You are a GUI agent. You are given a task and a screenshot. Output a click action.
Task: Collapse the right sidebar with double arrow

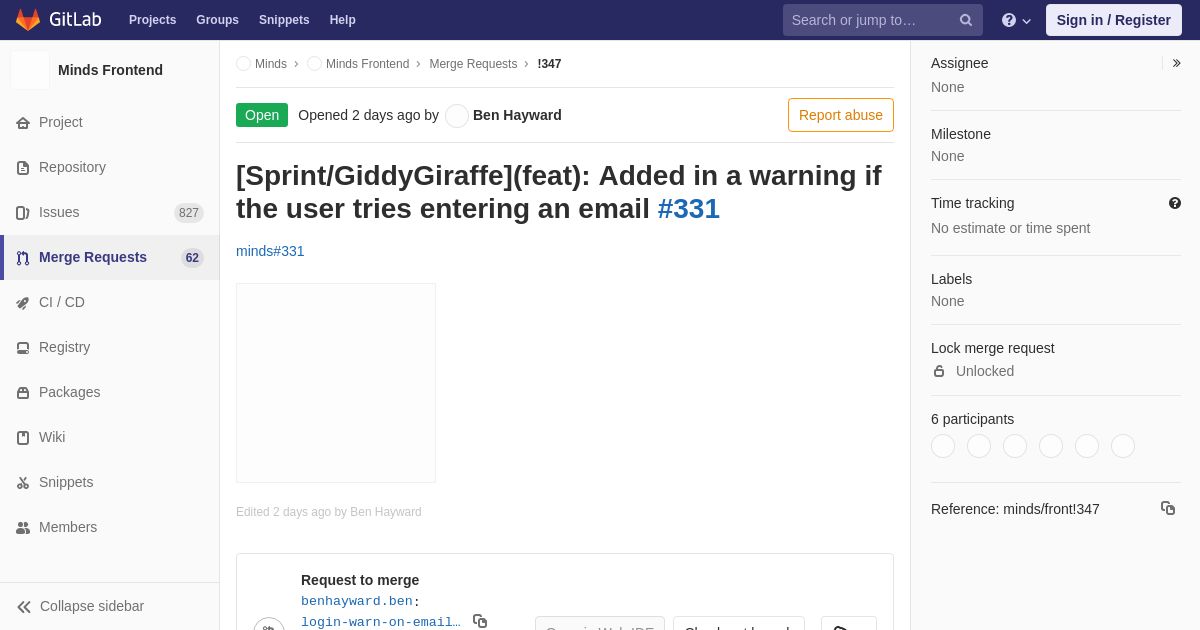click(x=1176, y=63)
